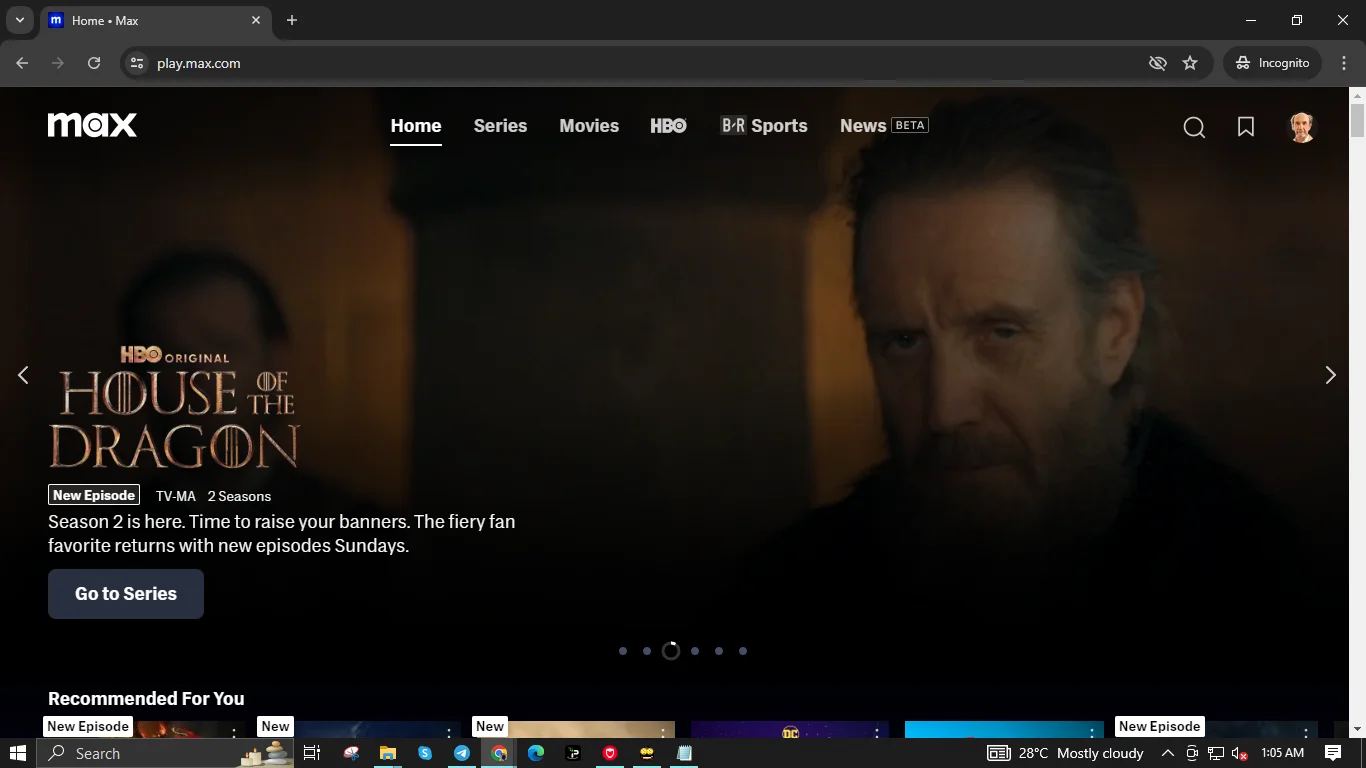
Task: Open the profile avatar menu
Action: [1301, 127]
